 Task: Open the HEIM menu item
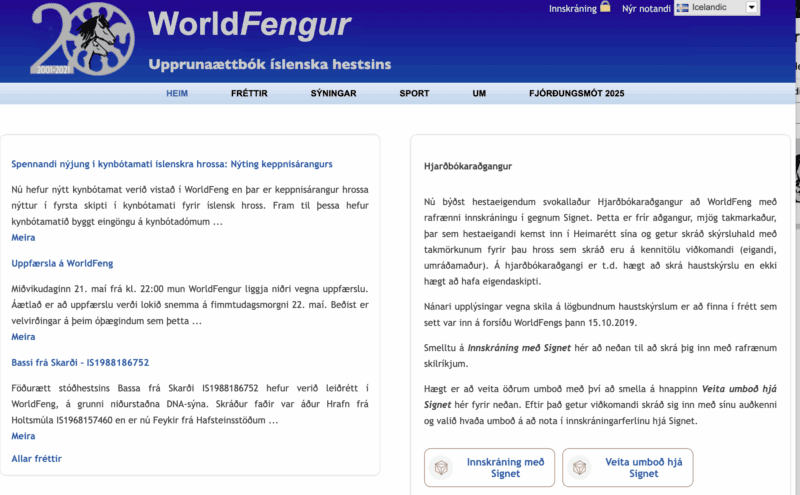[177, 93]
